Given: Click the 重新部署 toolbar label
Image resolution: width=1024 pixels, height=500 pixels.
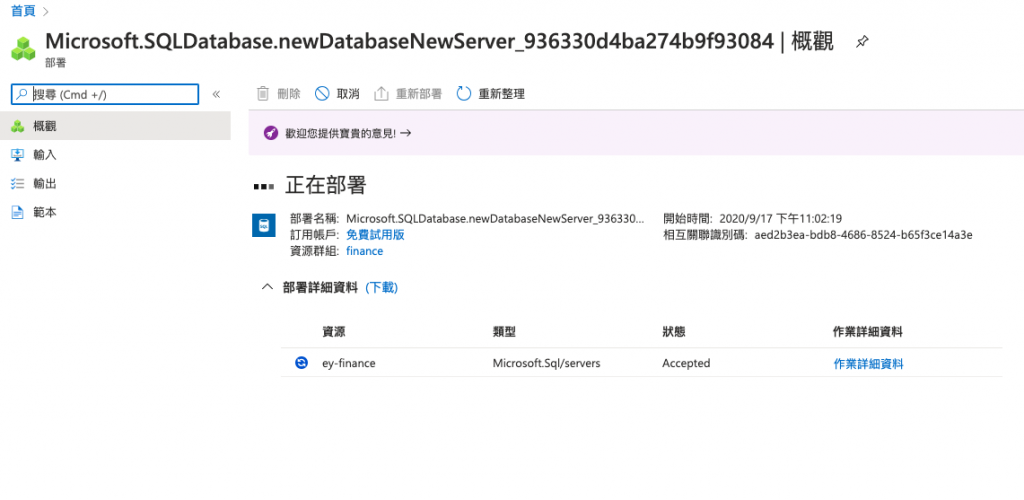Looking at the screenshot, I should [419, 94].
